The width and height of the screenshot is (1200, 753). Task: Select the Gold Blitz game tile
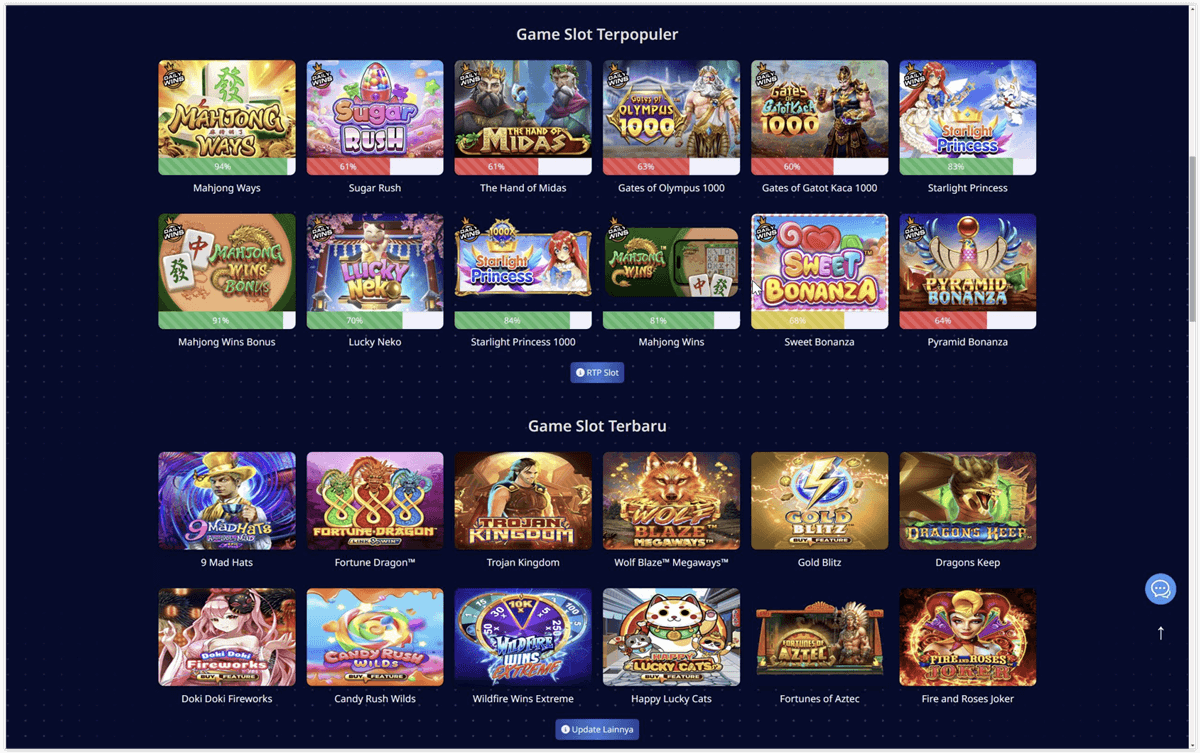point(819,501)
